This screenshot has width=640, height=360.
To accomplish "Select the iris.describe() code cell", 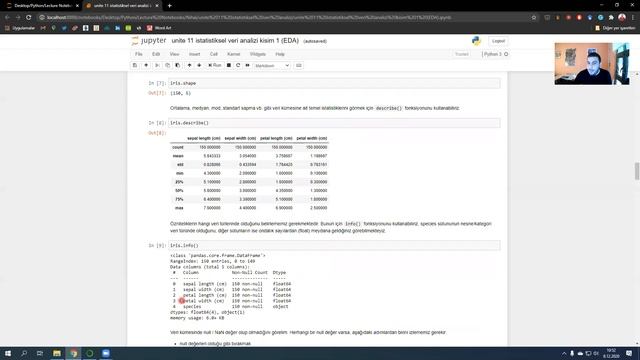I will tap(335, 123).
